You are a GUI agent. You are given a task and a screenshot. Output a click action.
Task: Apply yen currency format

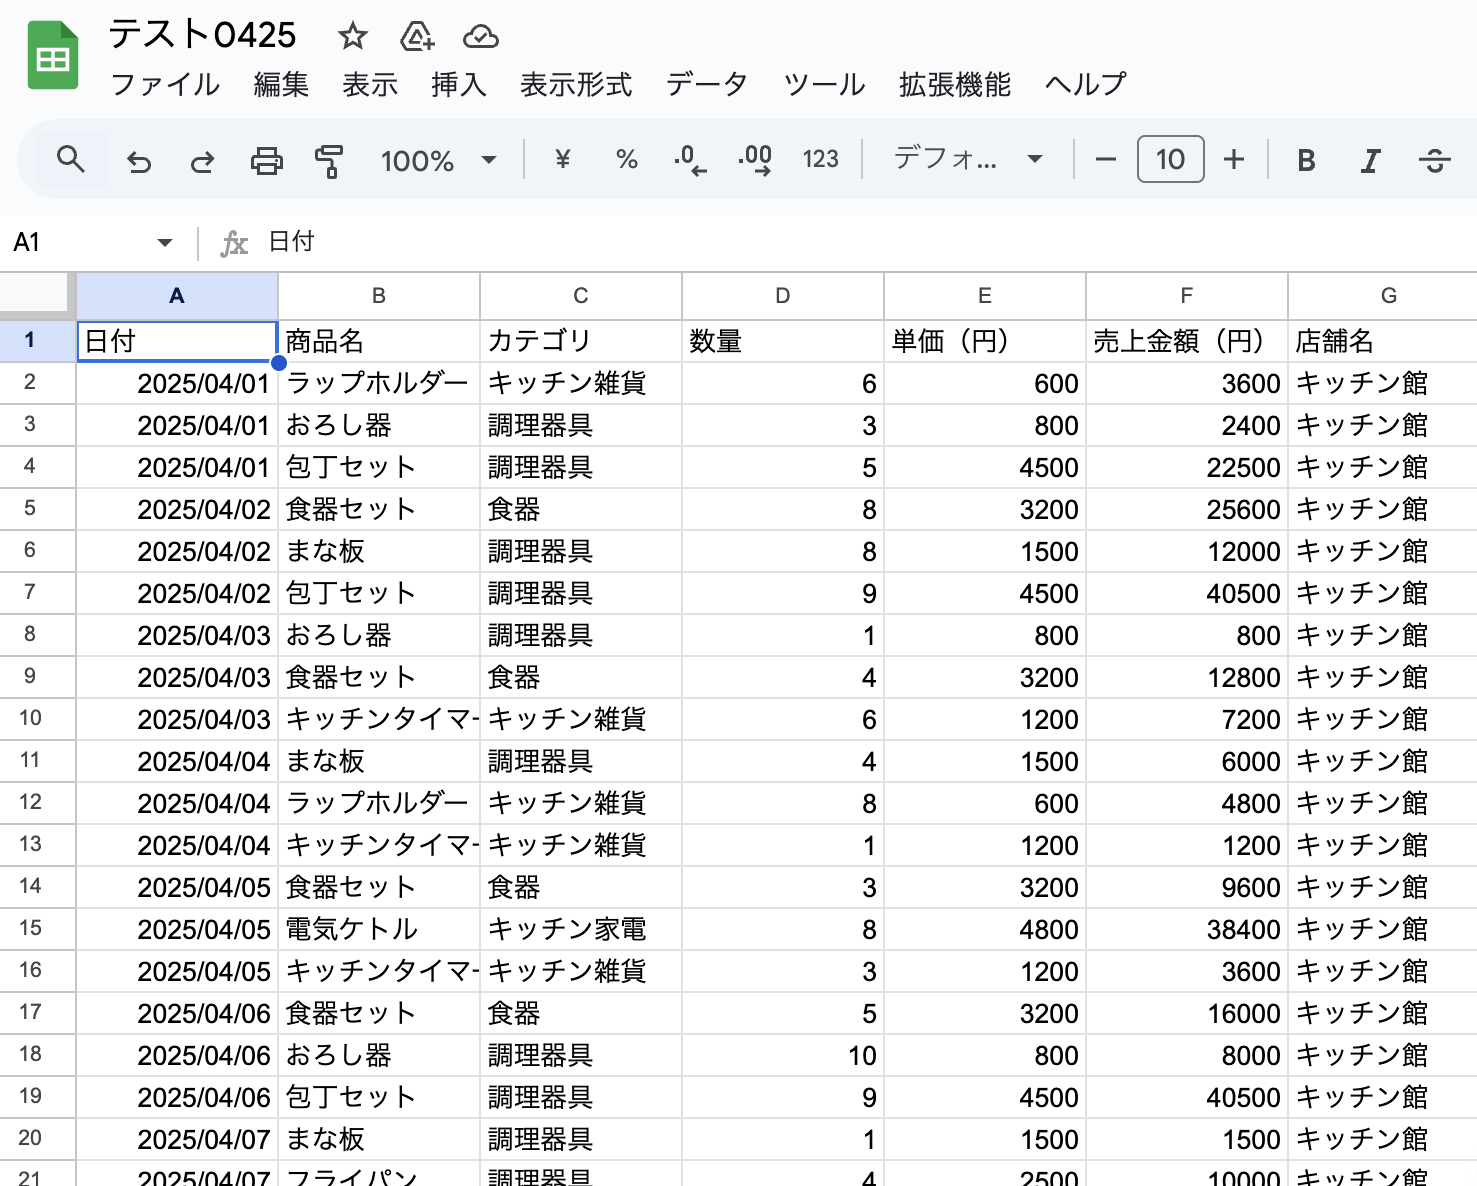pos(562,160)
